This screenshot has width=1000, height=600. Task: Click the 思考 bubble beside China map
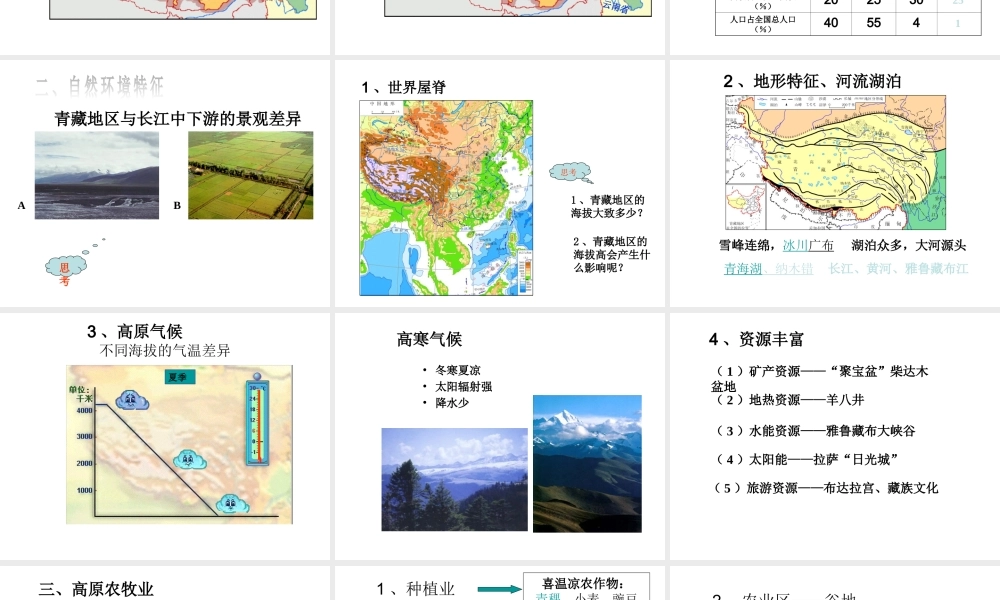(569, 172)
